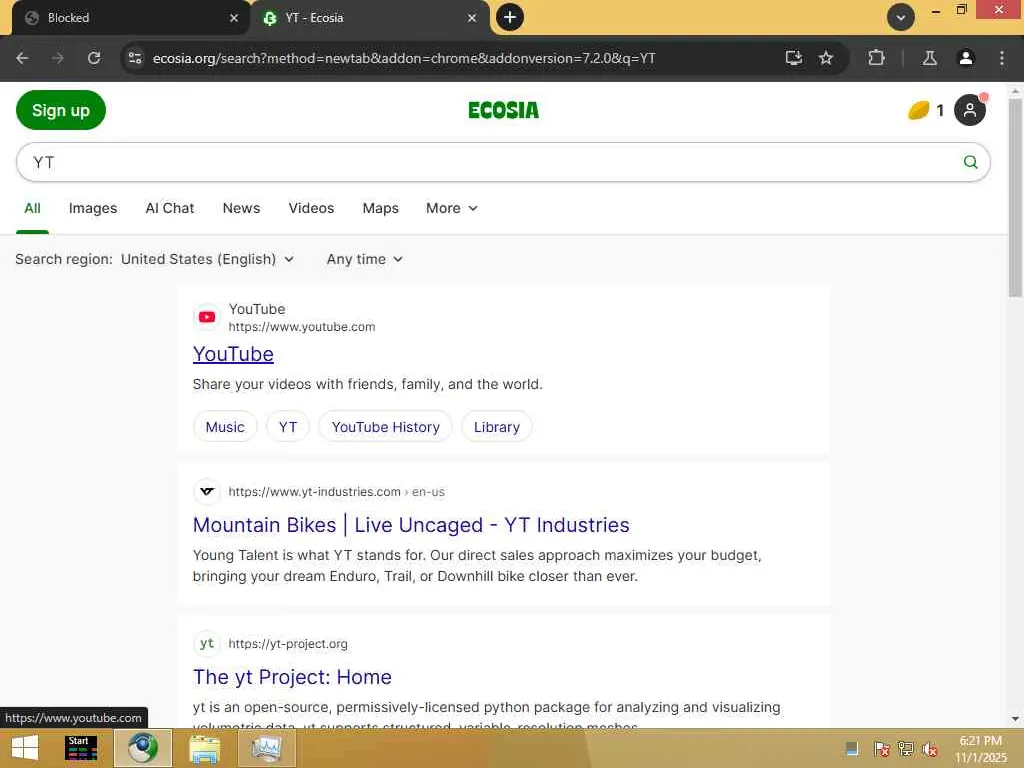Switch to Images results
This screenshot has height=768, width=1024.
(93, 208)
